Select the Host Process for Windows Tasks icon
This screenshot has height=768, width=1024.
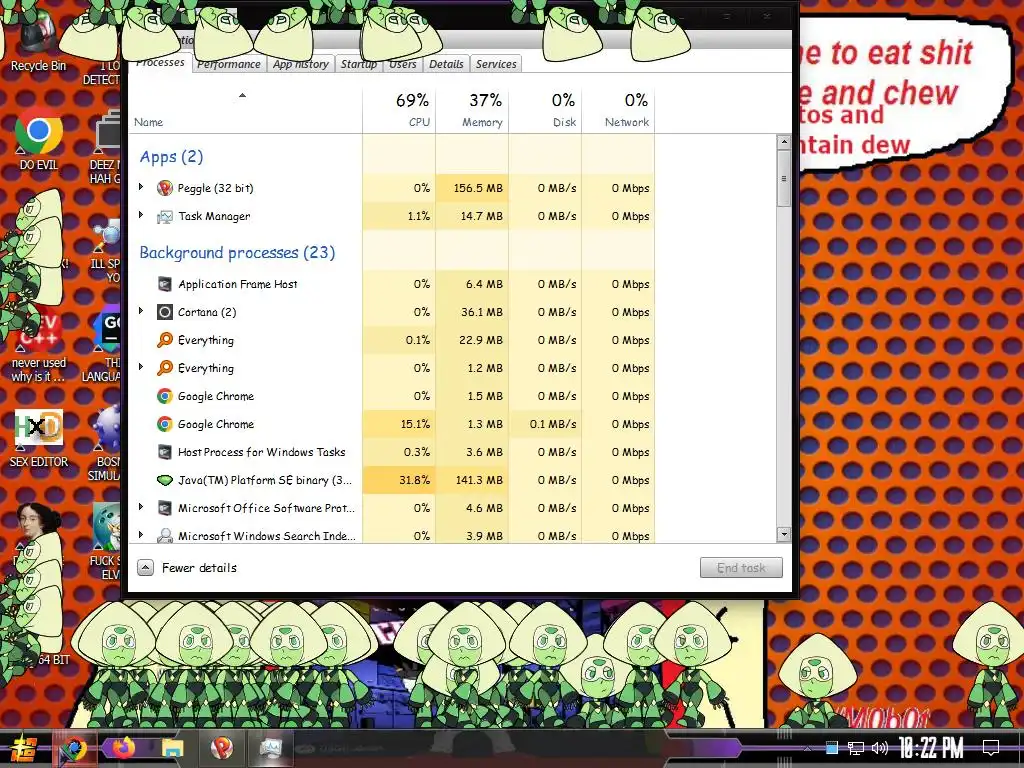(165, 452)
